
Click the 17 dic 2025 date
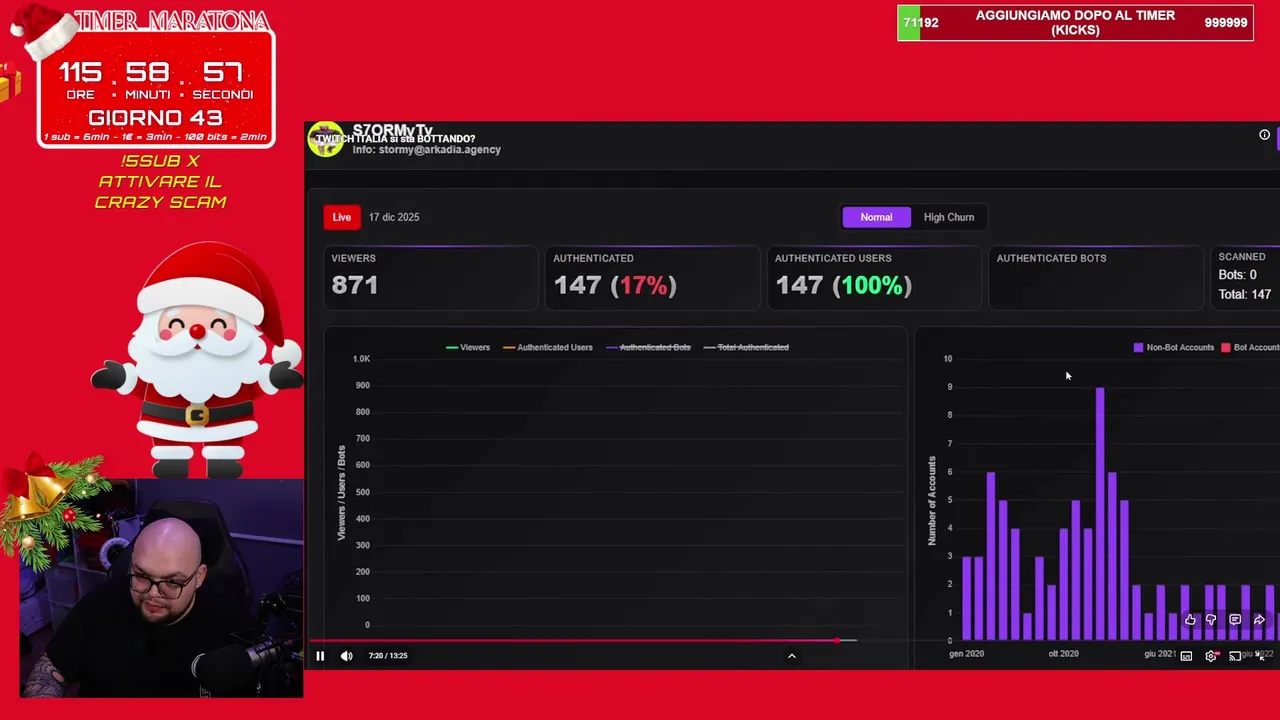point(394,217)
